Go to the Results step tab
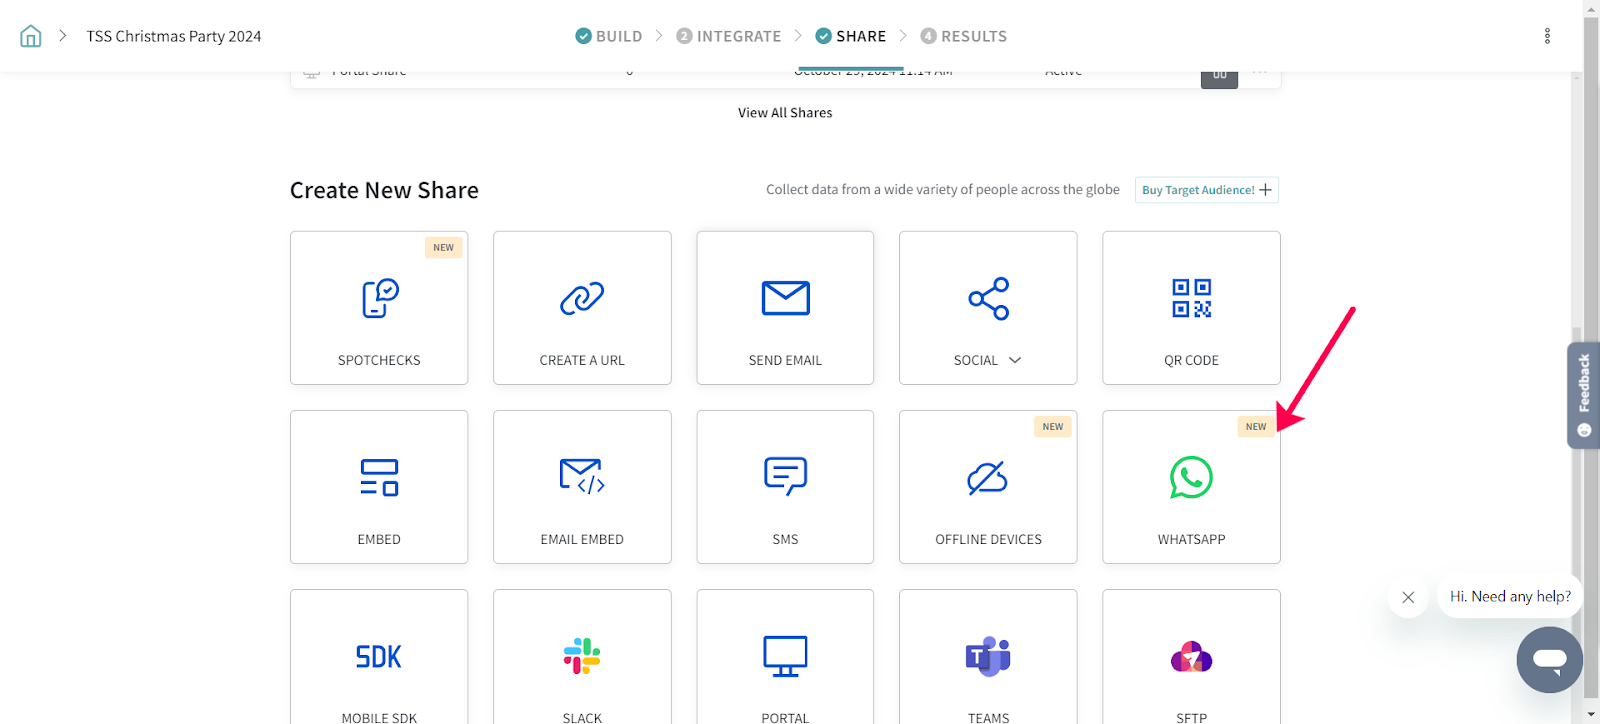 point(963,36)
